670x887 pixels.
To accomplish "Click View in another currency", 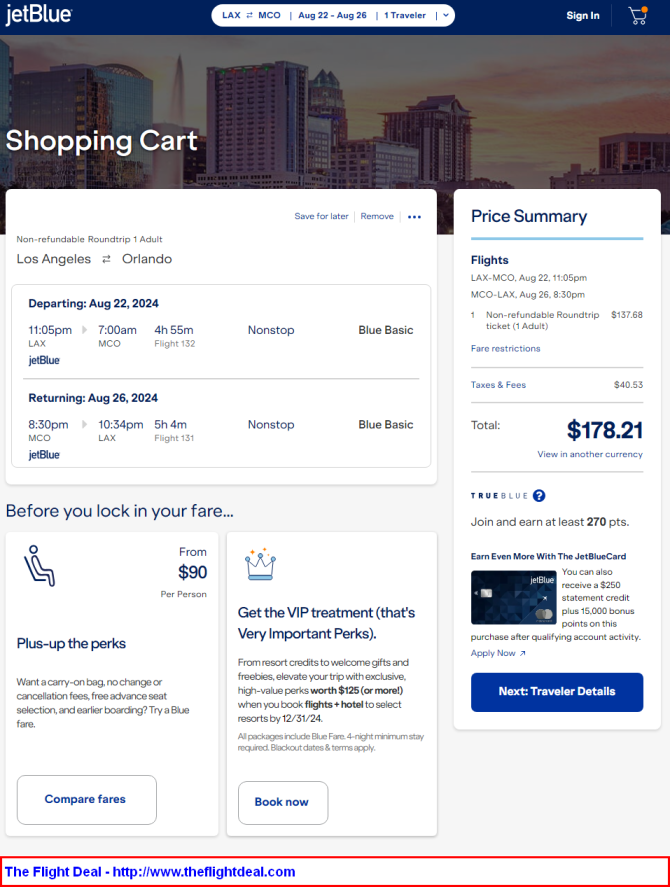I will 590,454.
